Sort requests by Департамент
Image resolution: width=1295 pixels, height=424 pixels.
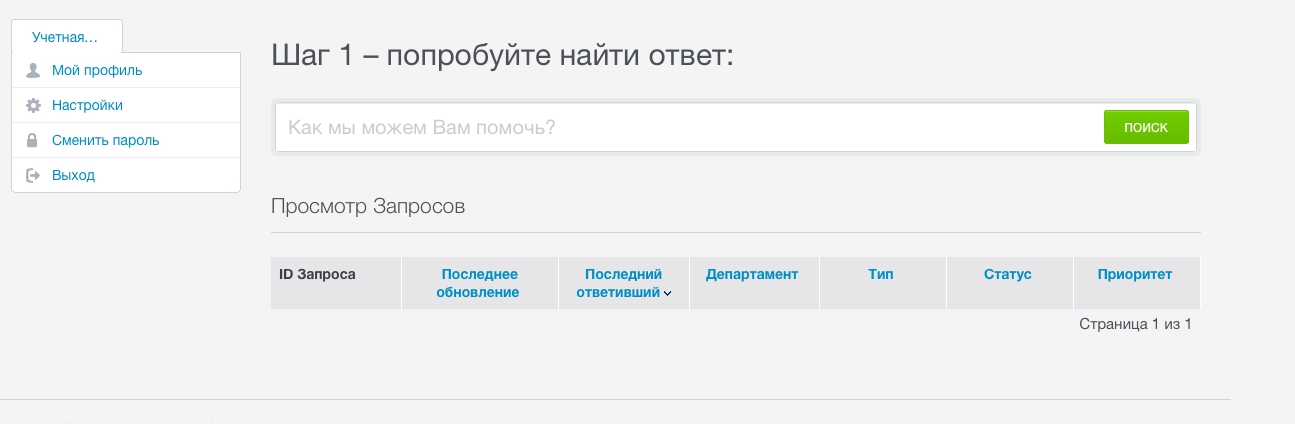pos(752,274)
